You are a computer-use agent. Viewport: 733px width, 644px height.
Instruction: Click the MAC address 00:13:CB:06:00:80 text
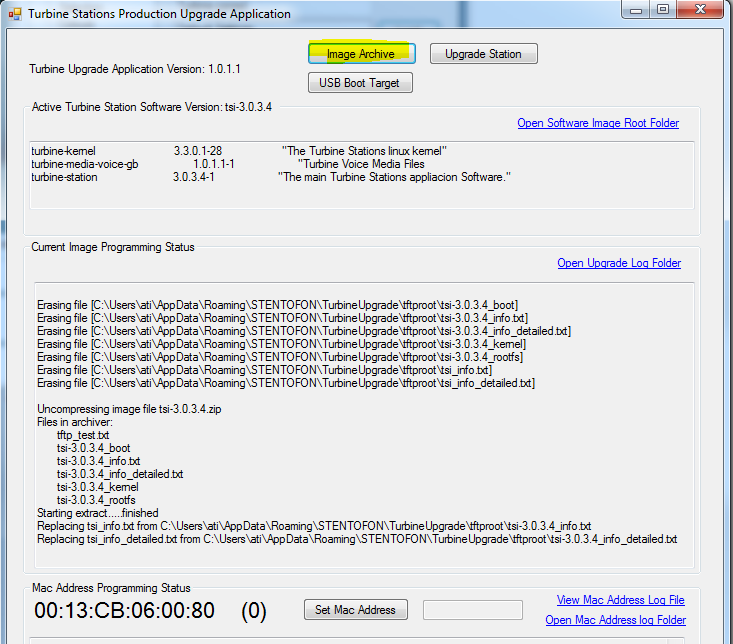124,611
